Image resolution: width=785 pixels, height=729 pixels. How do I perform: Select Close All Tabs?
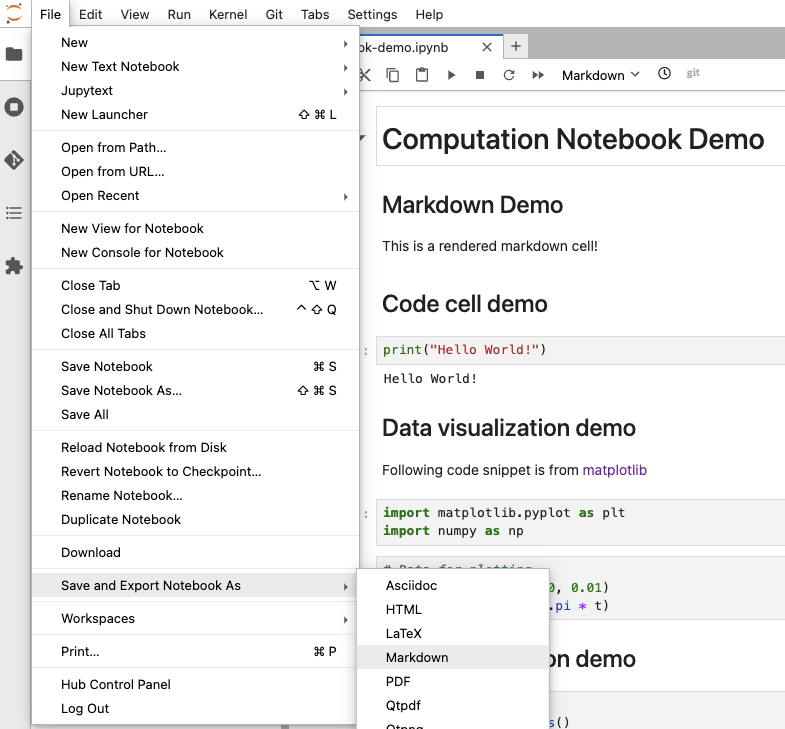coord(195,334)
